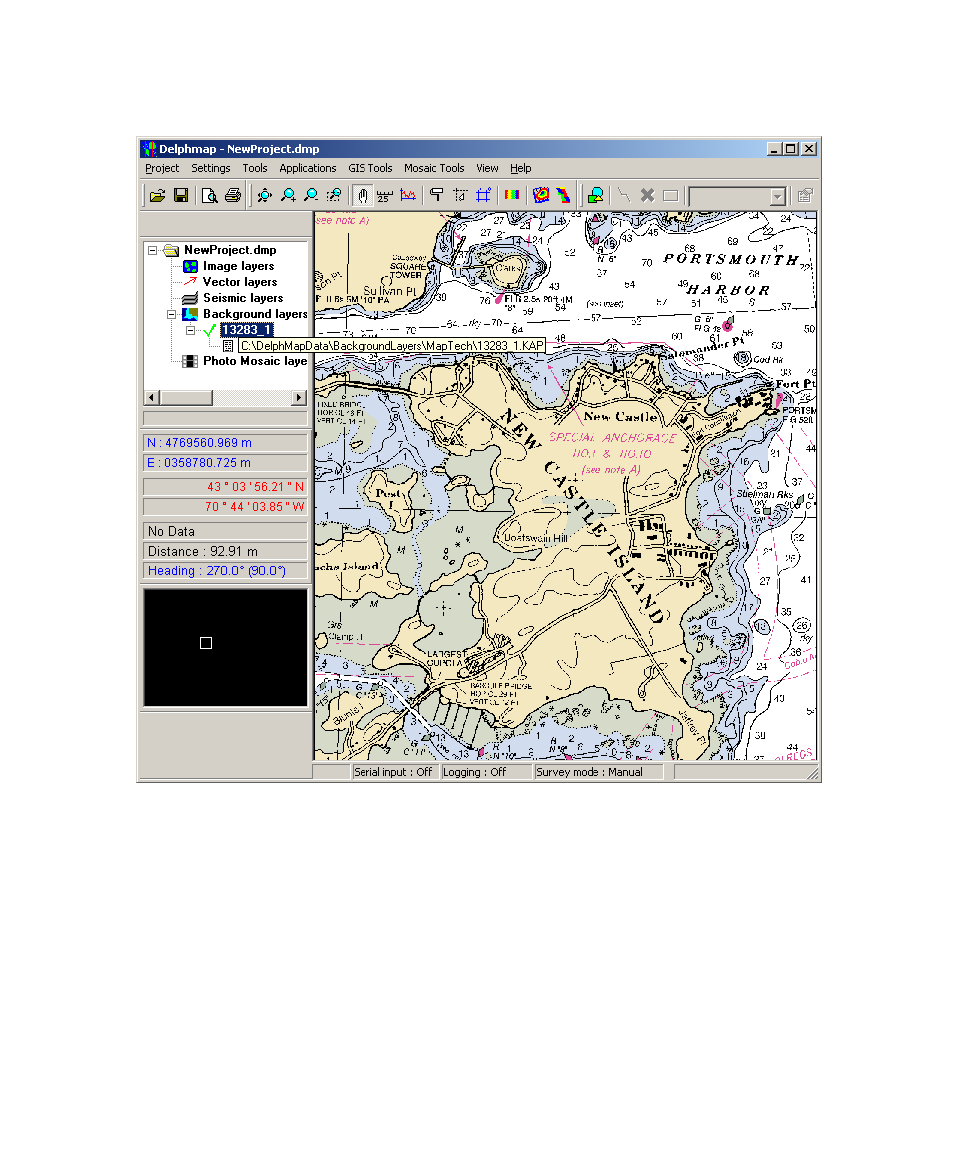Click the profile graph toolbar icon

(x=408, y=195)
